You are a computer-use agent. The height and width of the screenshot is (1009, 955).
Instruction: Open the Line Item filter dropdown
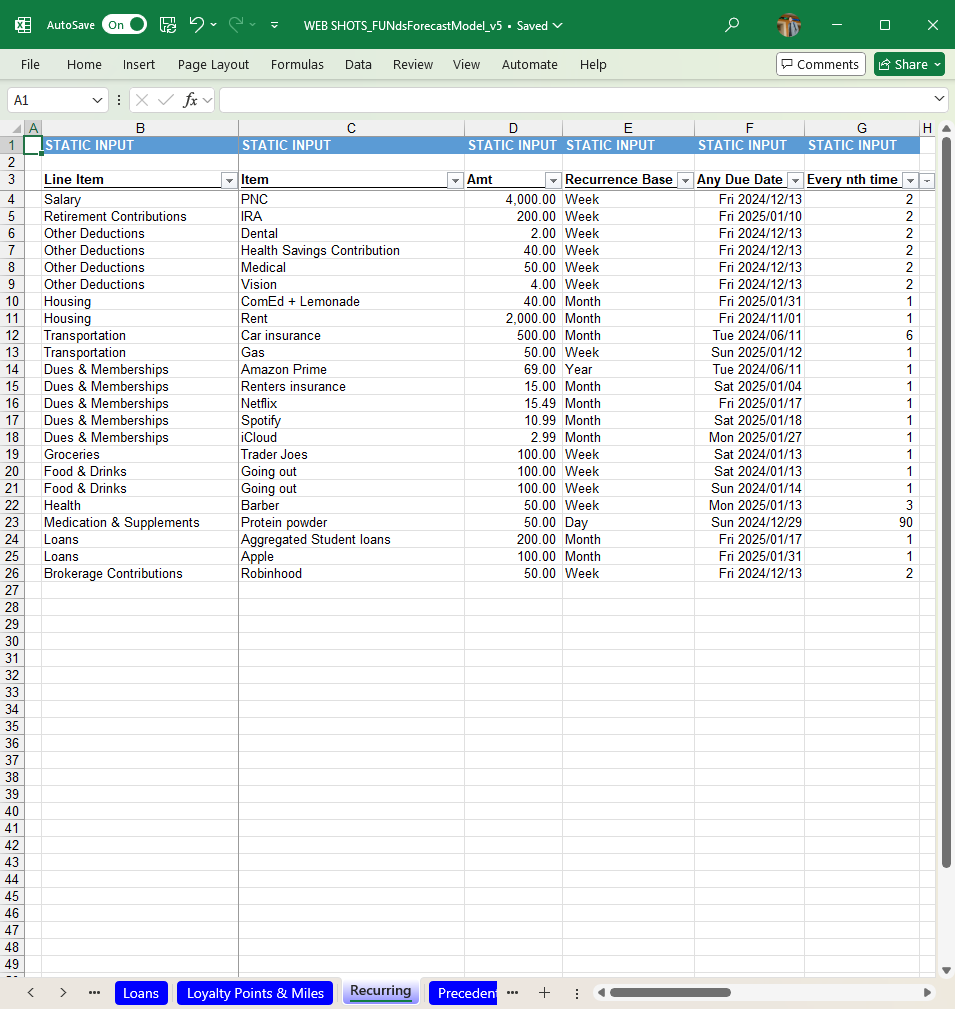click(228, 181)
